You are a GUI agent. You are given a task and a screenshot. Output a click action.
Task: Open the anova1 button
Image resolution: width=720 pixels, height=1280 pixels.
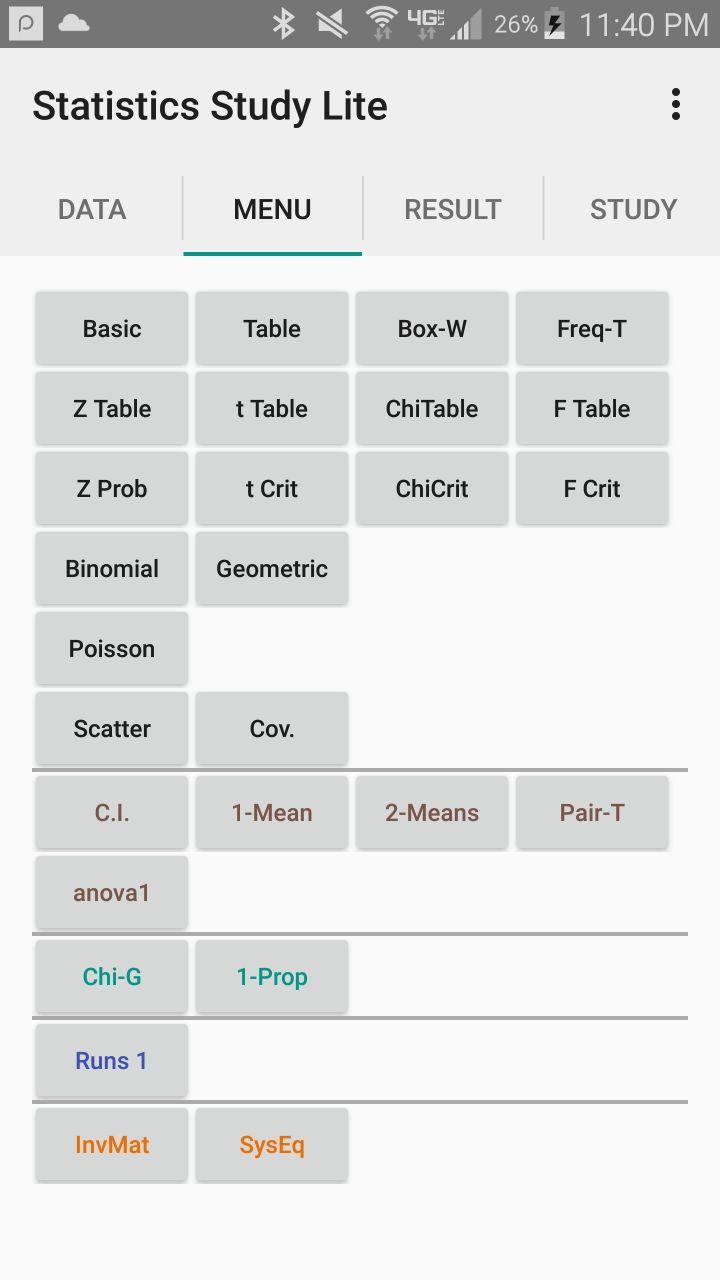[112, 893]
